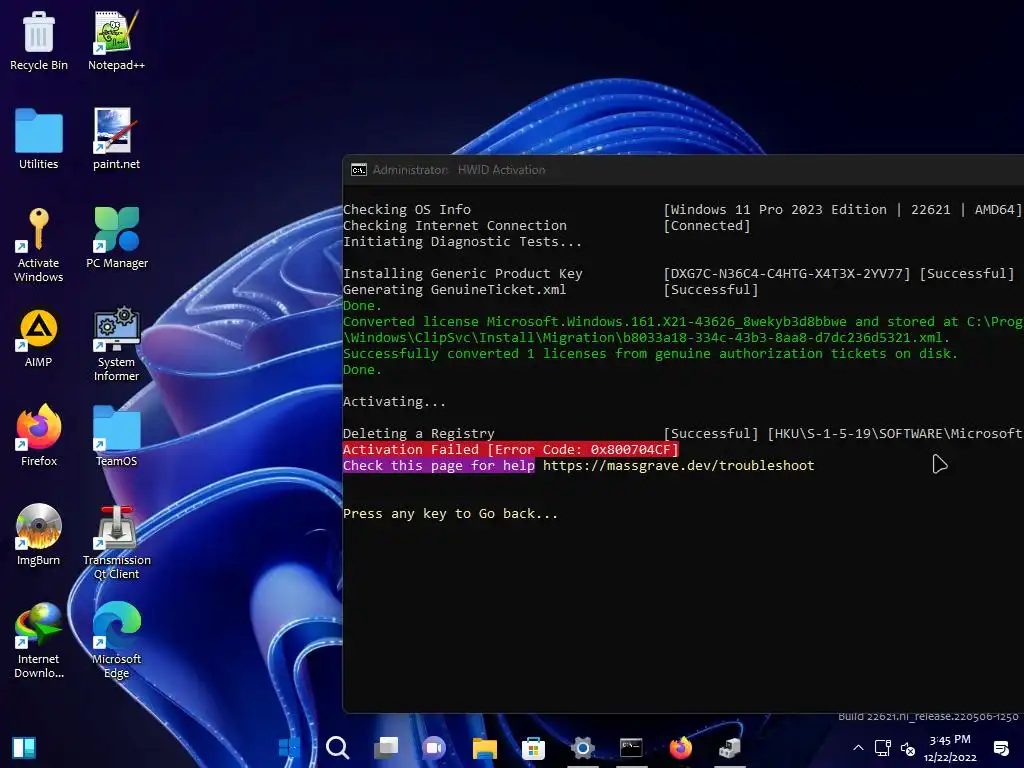Open Microsoft Store from the taskbar

(x=533, y=748)
